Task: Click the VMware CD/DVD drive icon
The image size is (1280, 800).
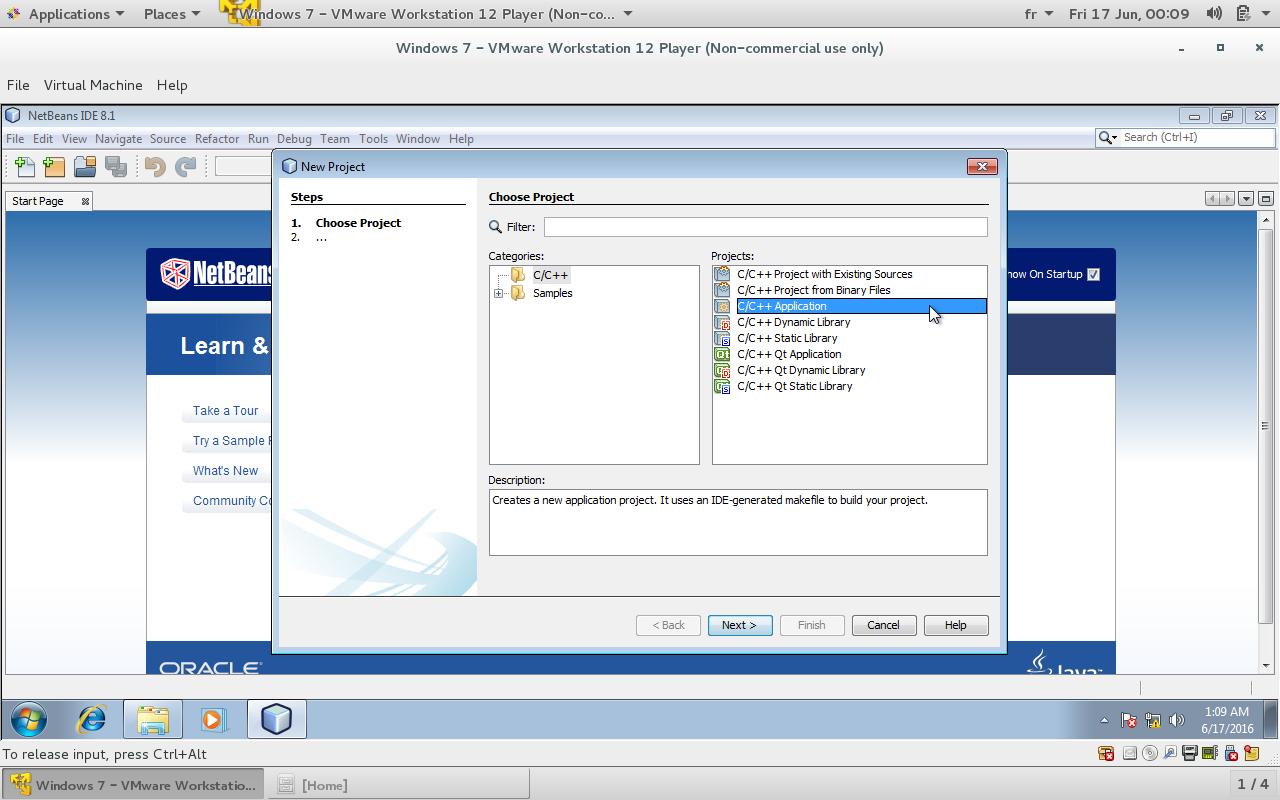Action: (1150, 753)
